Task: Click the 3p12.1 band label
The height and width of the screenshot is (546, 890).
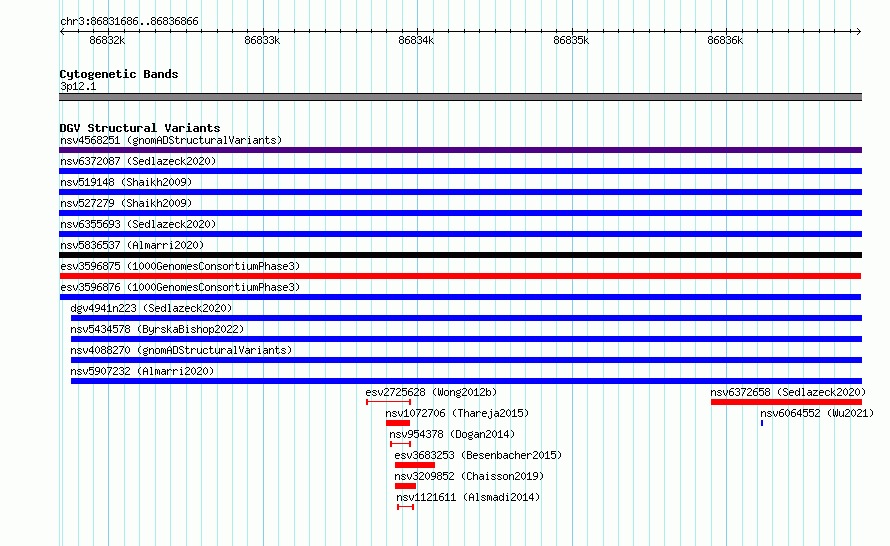Action: pos(78,86)
